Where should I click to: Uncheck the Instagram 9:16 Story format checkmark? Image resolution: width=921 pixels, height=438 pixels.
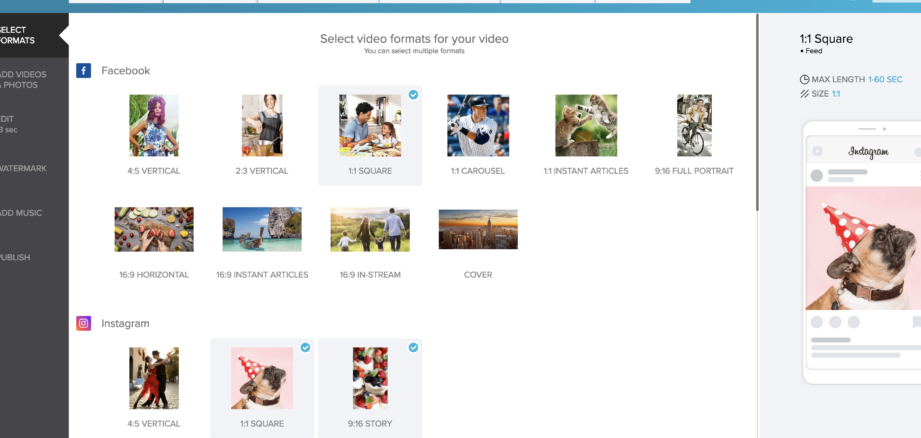pyautogui.click(x=413, y=348)
